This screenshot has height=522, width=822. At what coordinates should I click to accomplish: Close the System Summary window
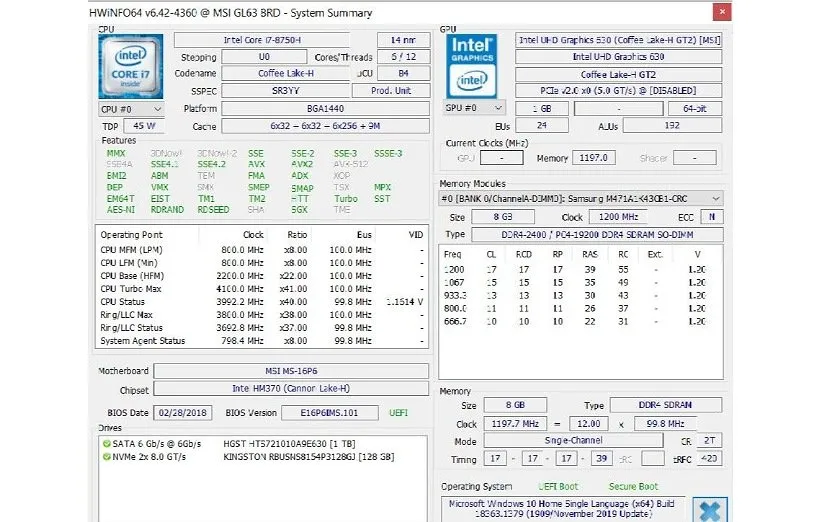(x=722, y=12)
